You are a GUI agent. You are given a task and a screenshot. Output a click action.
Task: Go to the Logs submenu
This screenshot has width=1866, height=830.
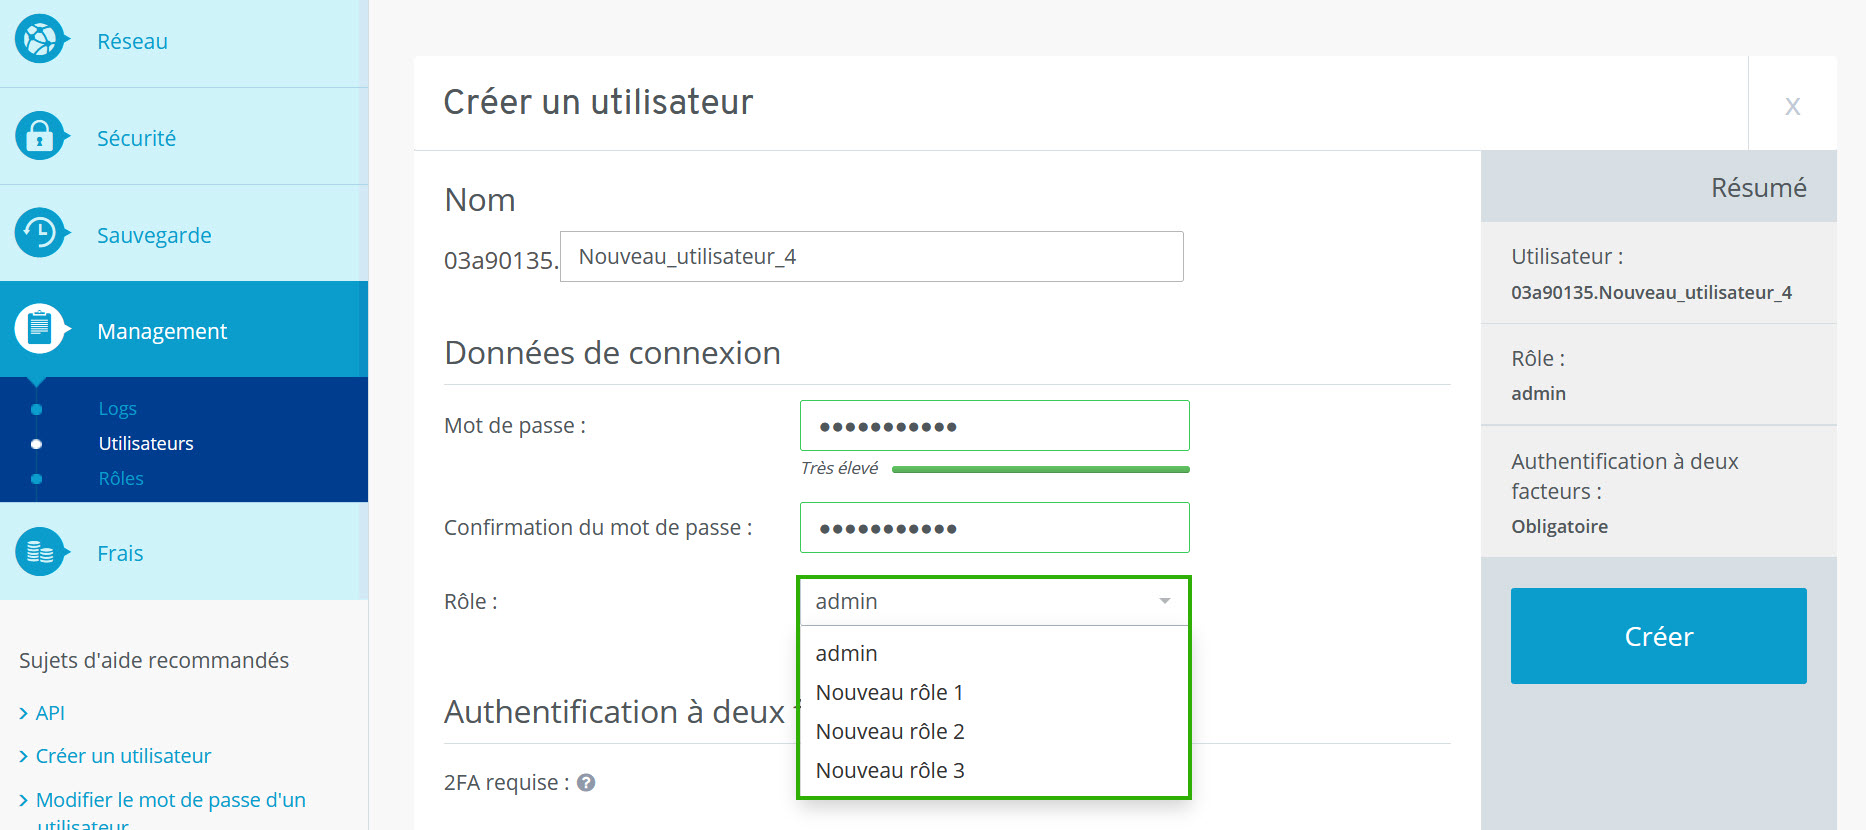[117, 409]
